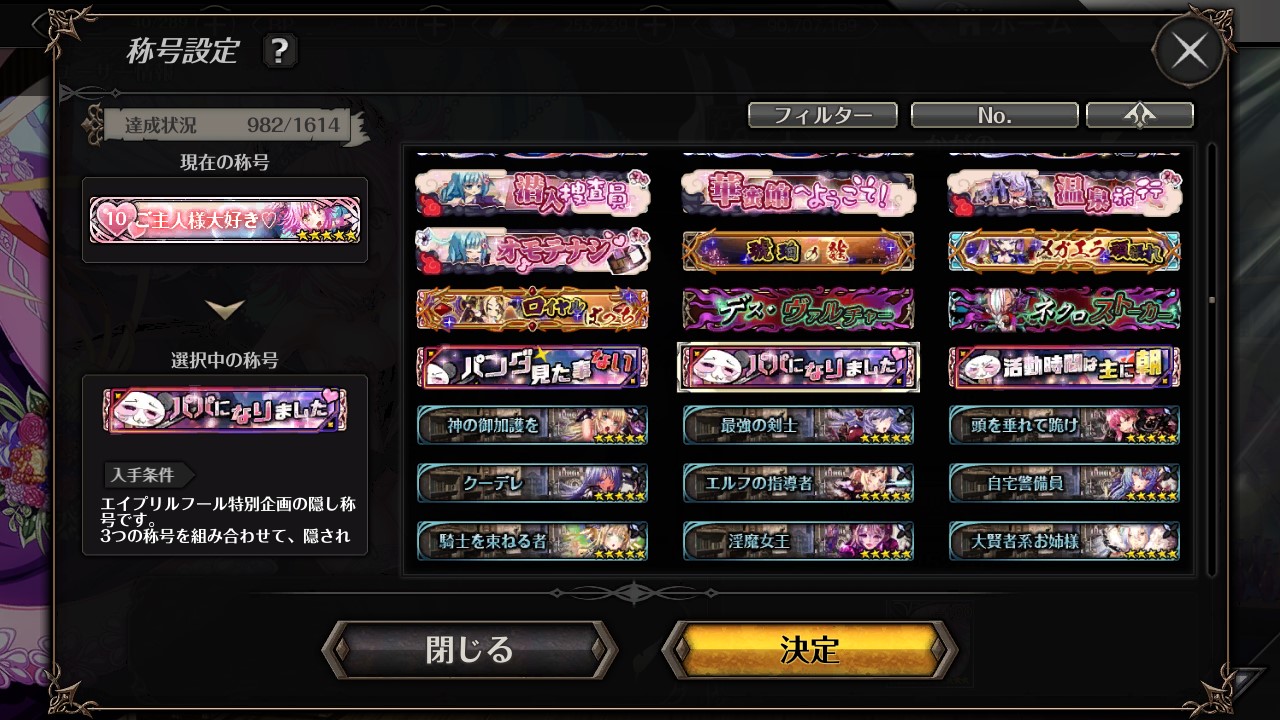Open the help question mark icon

point(279,50)
